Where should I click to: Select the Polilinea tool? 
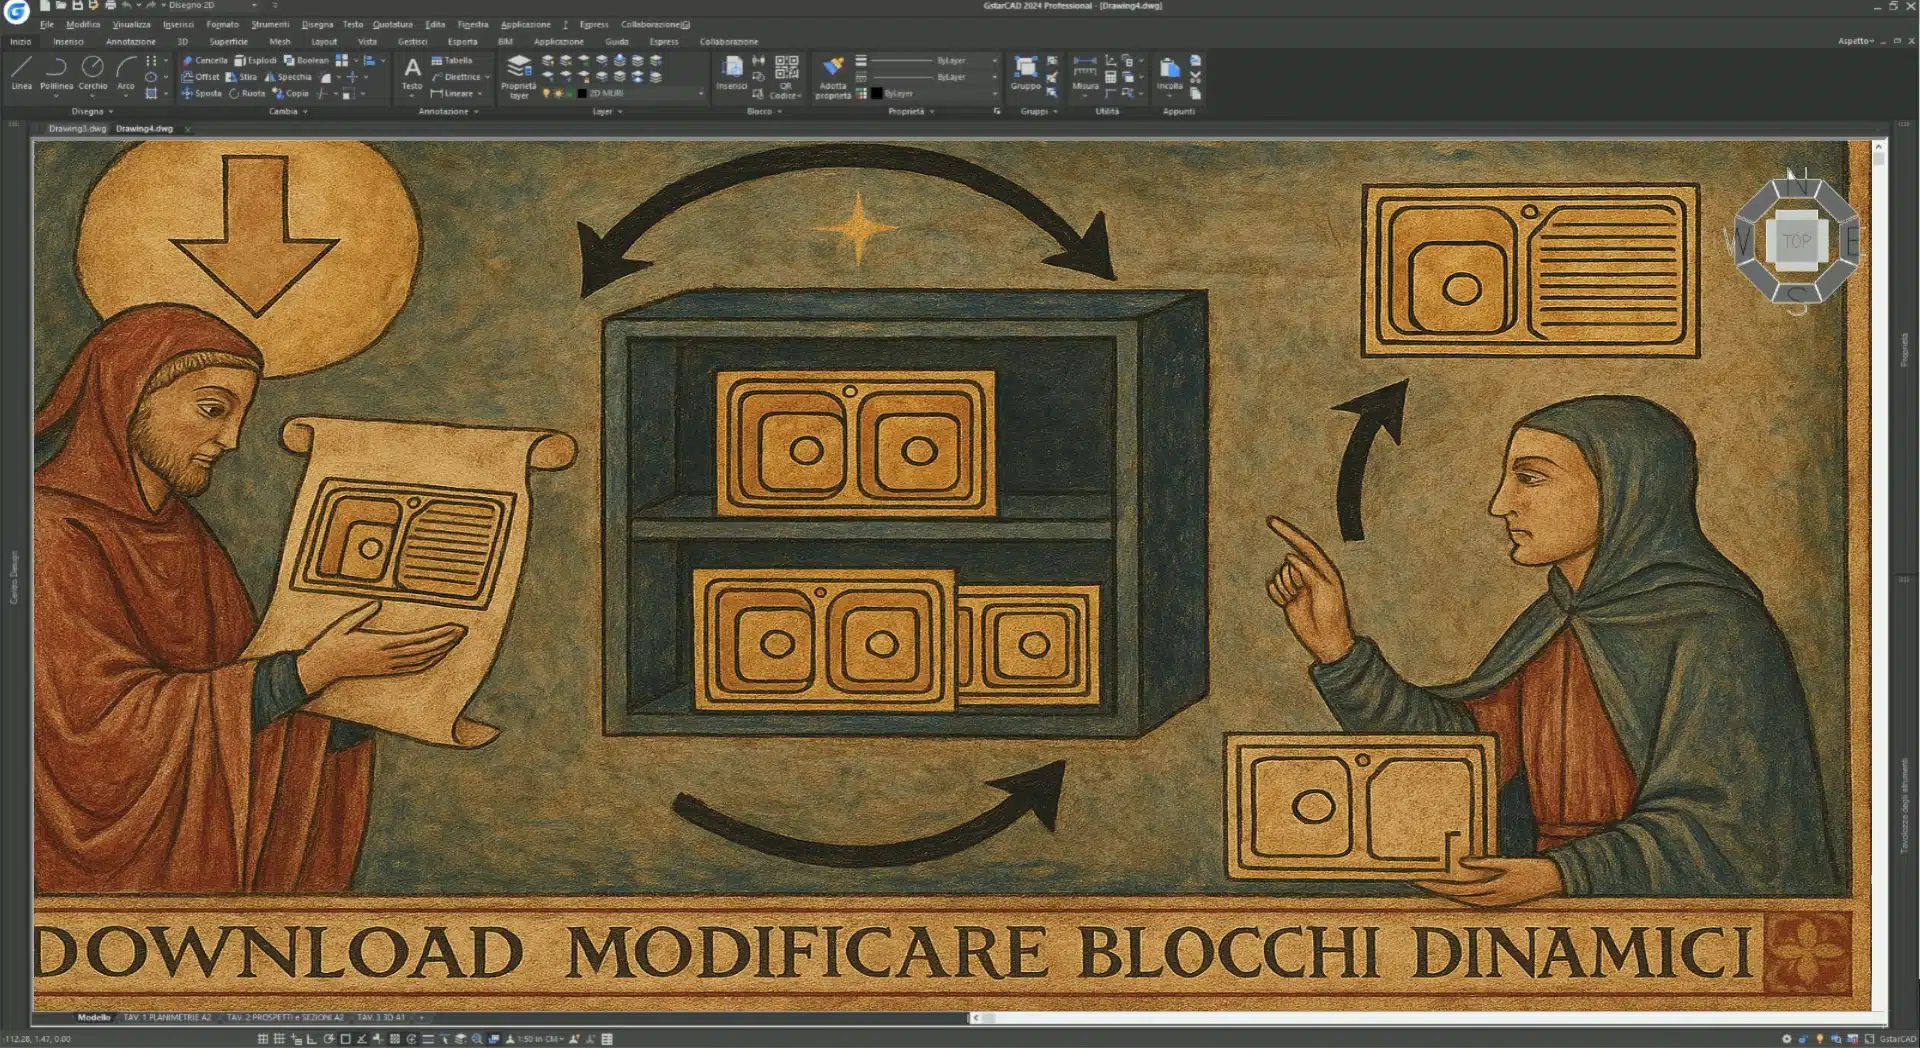[56, 73]
